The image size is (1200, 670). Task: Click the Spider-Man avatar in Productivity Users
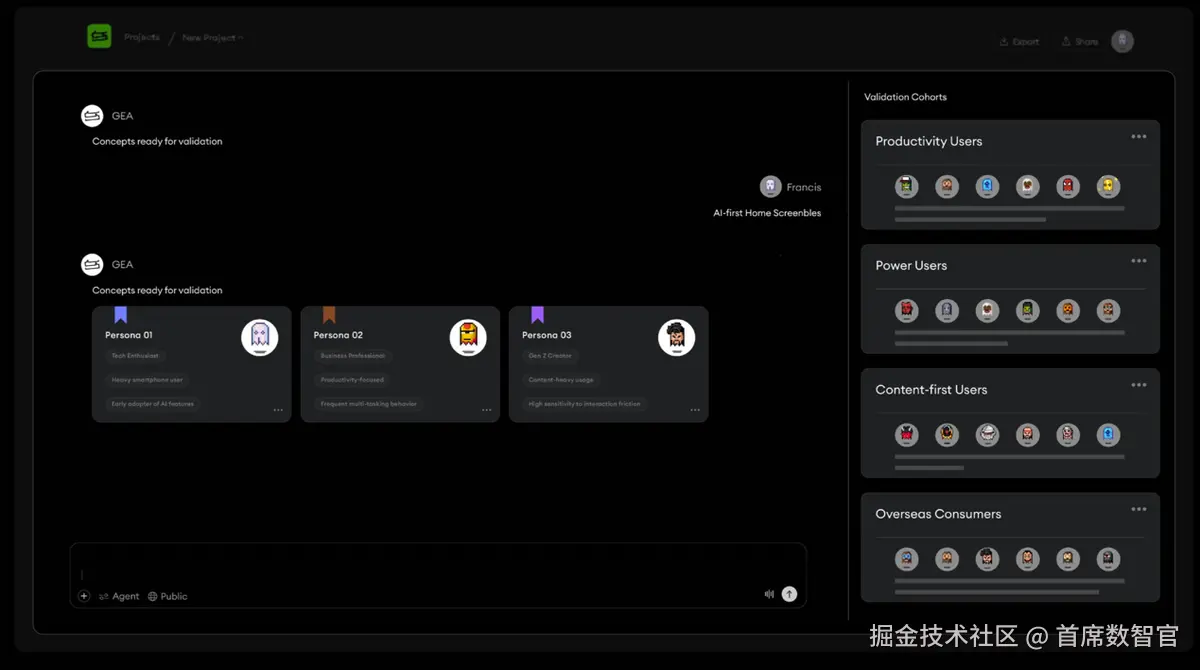(x=1068, y=187)
